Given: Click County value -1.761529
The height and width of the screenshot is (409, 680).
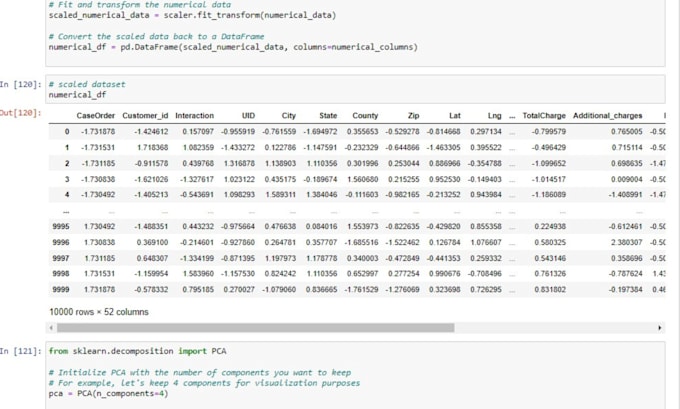Looking at the screenshot, I should 361,289.
